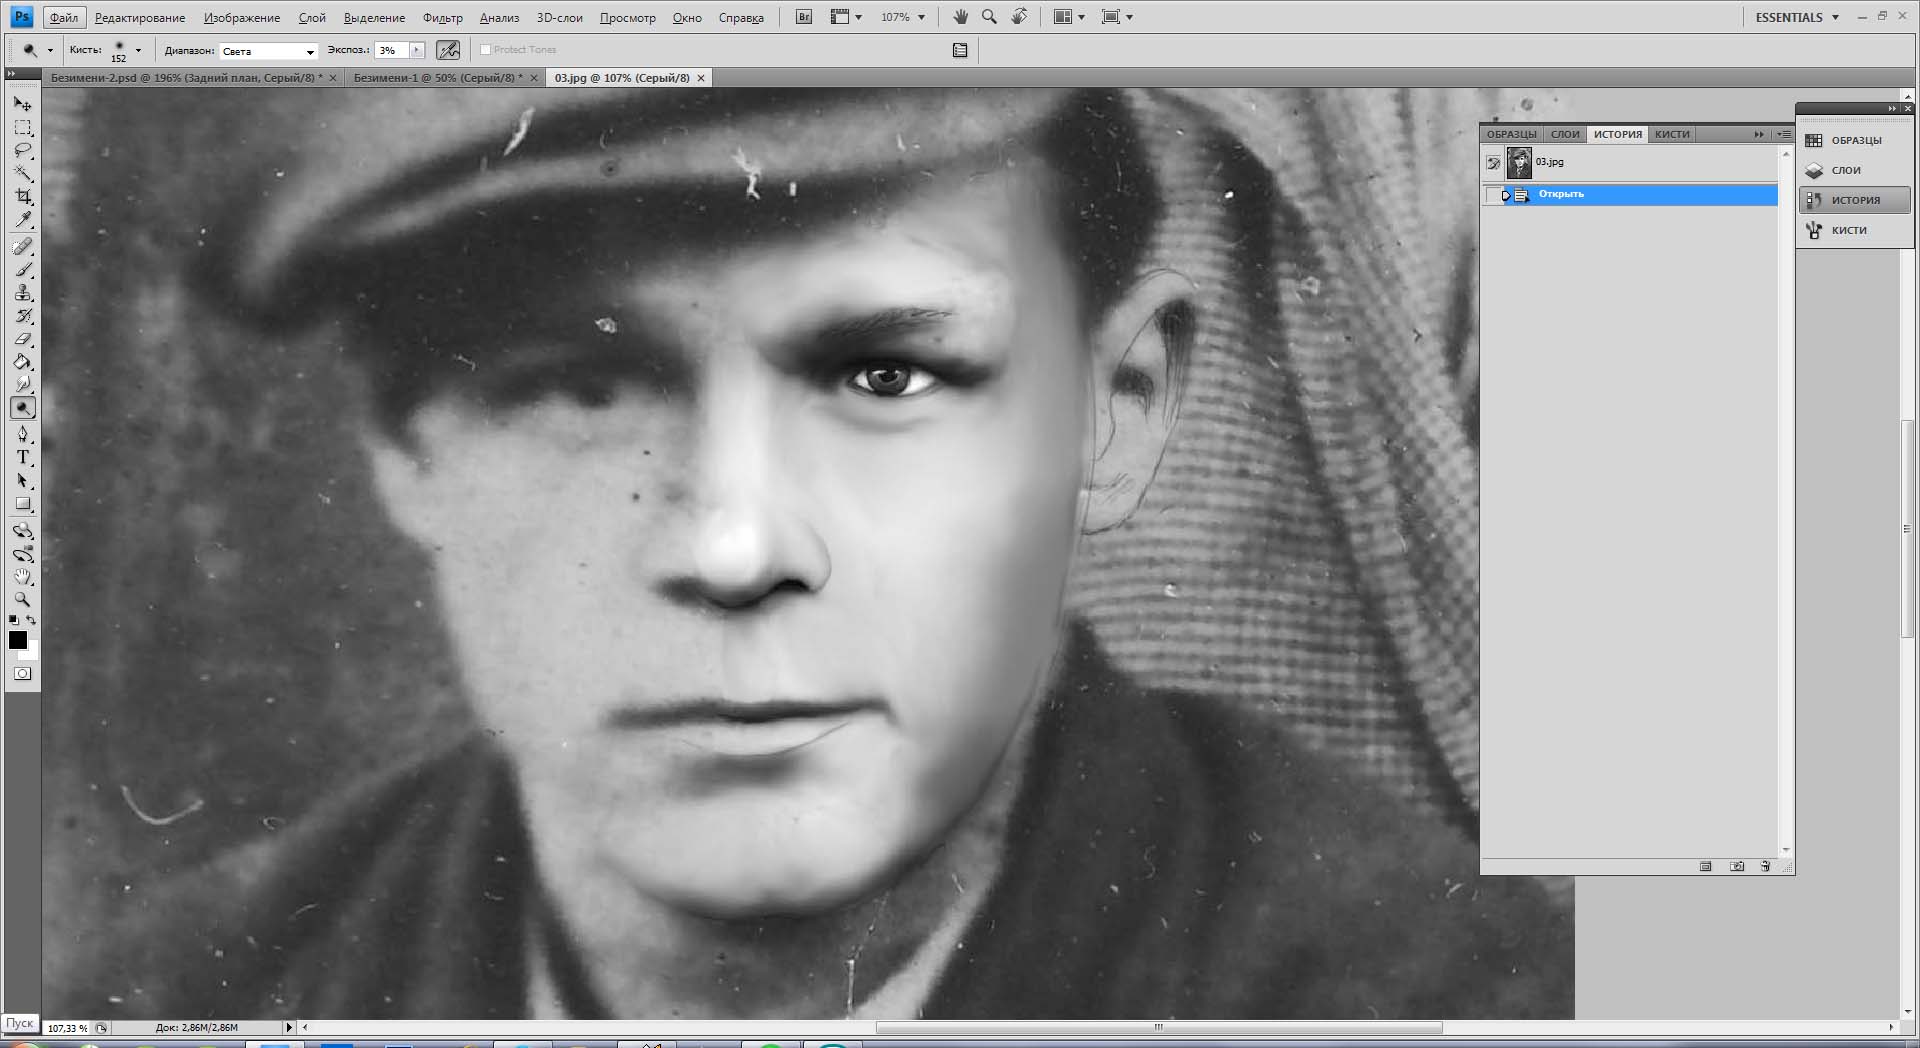Screen dimensions: 1920x1048
Task: Switch to the СЛОИ tab in panel
Action: click(1564, 134)
